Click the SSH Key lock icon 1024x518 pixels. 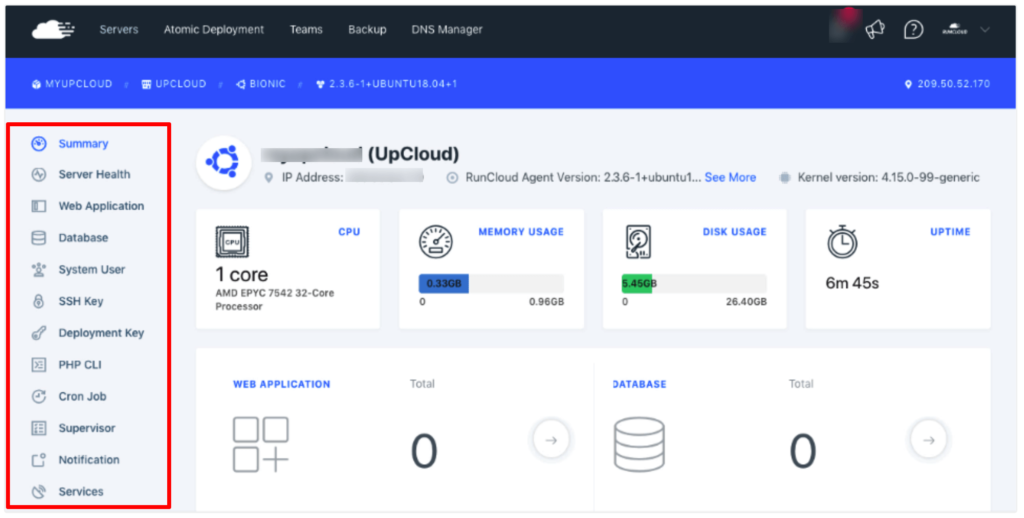pyautogui.click(x=39, y=301)
